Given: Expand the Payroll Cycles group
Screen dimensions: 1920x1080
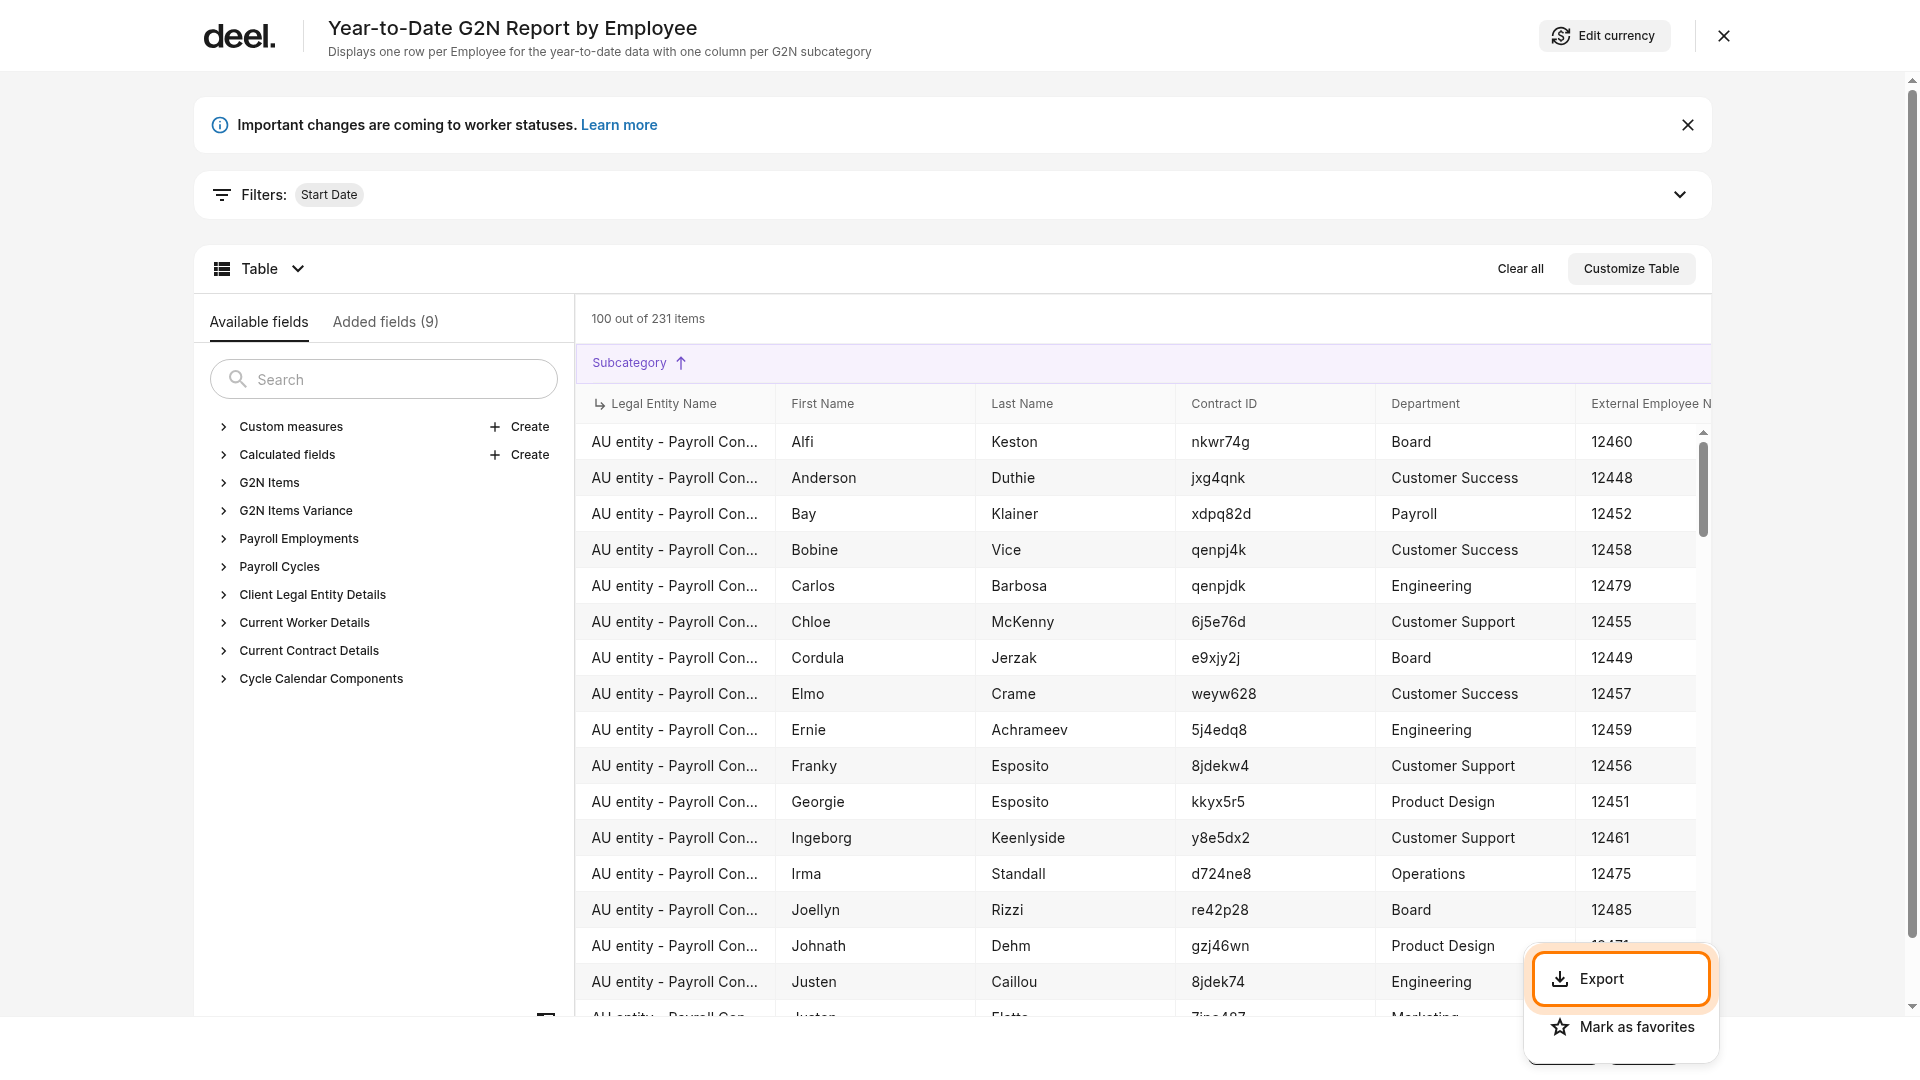Looking at the screenshot, I should point(224,567).
